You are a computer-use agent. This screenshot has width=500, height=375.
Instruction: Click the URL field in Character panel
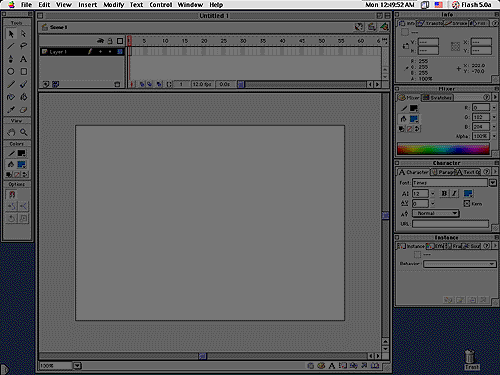tap(450, 224)
